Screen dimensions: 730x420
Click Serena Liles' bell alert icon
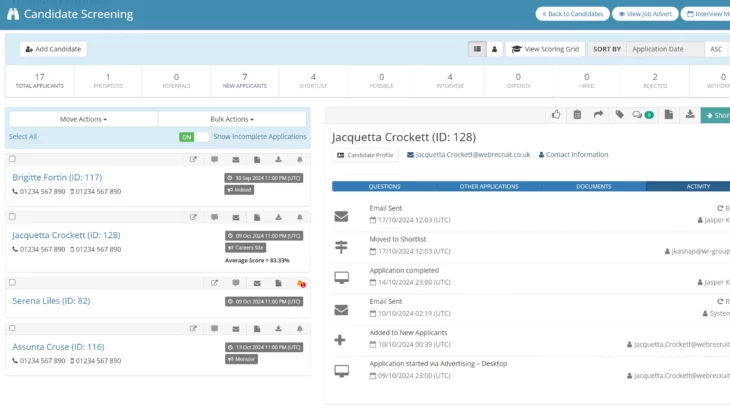pyautogui.click(x=300, y=284)
